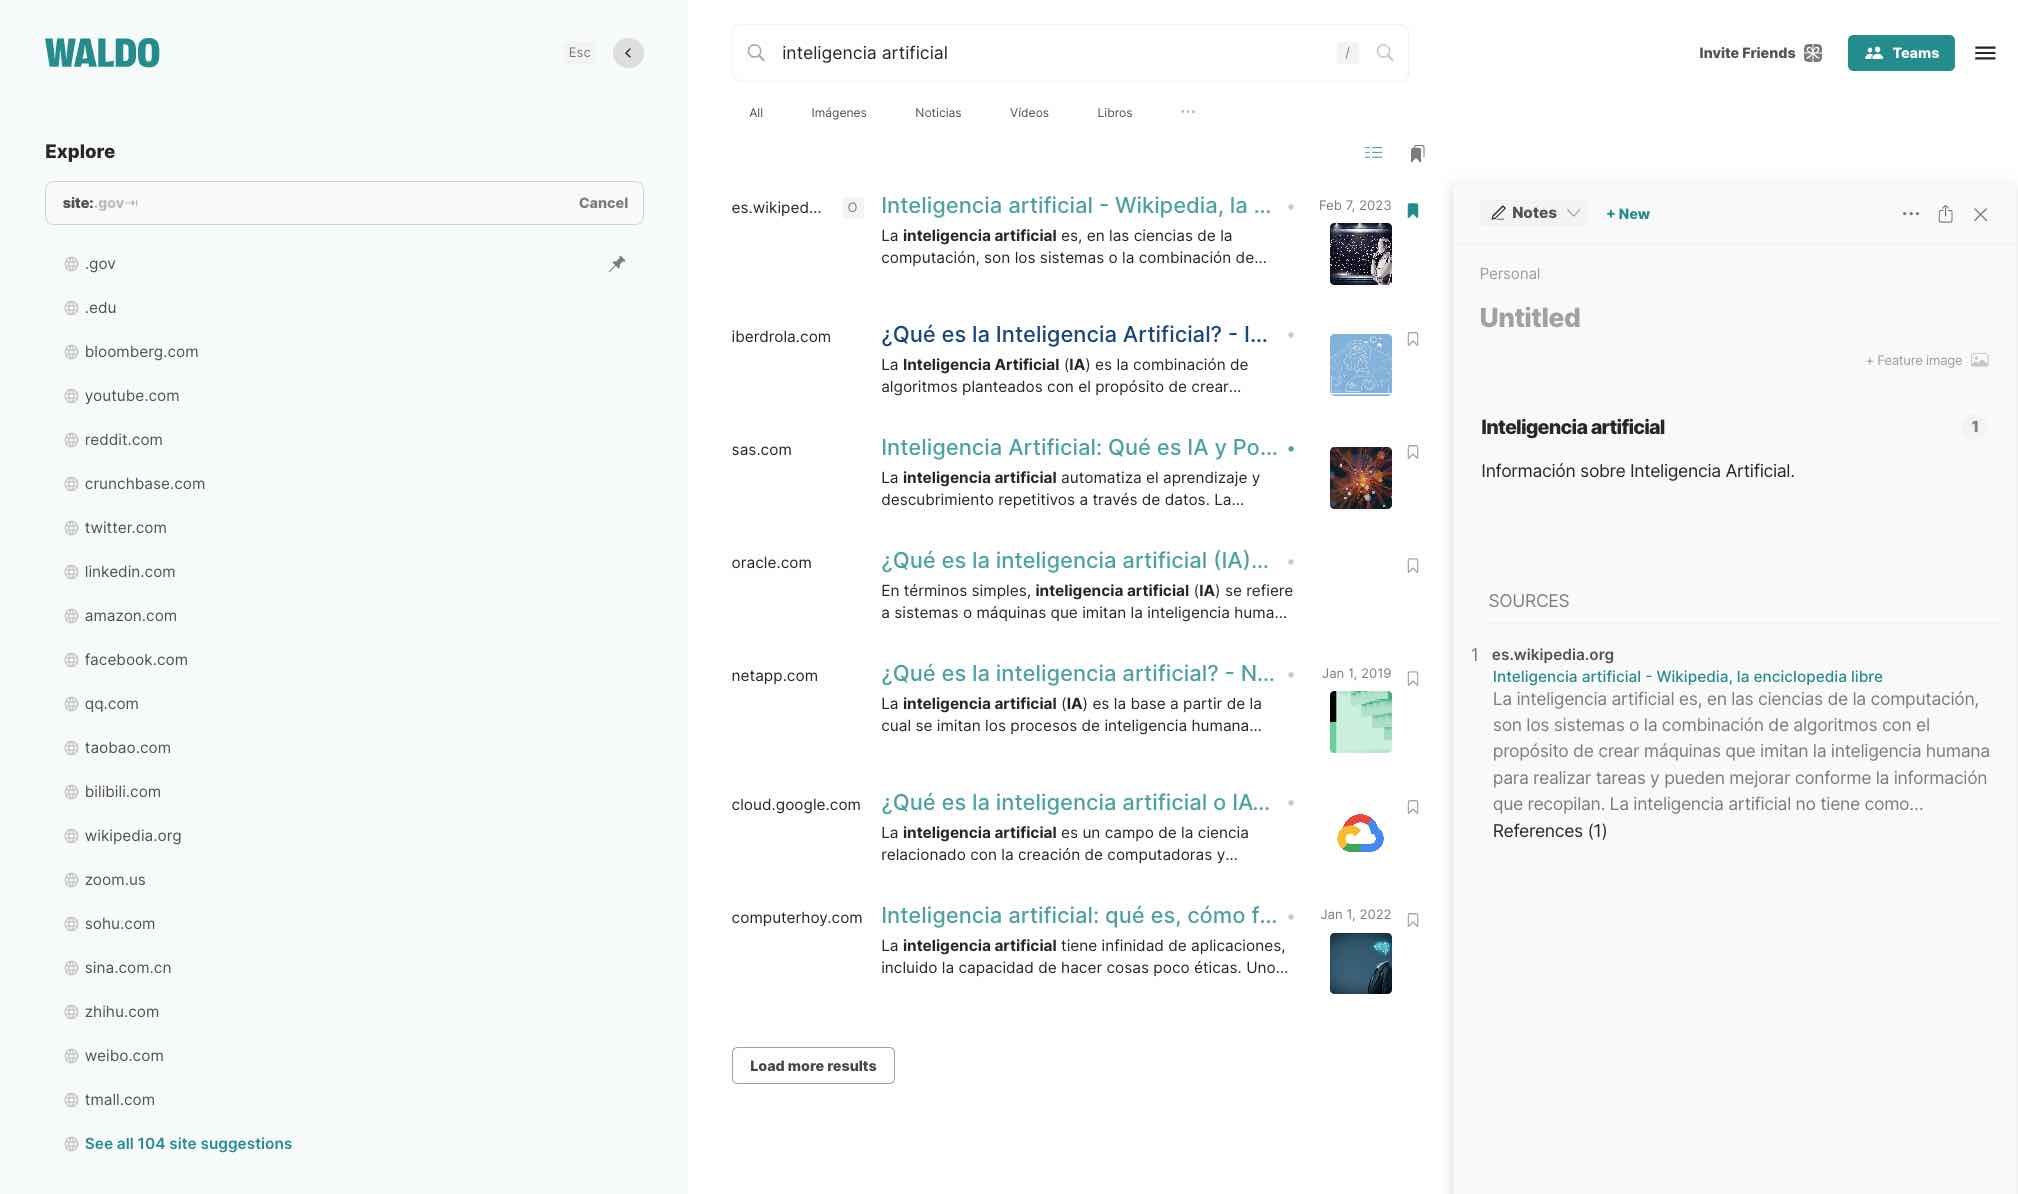Expand the computerhoy.com result's dot menu
Screen dimensions: 2018x1194
1291,917
